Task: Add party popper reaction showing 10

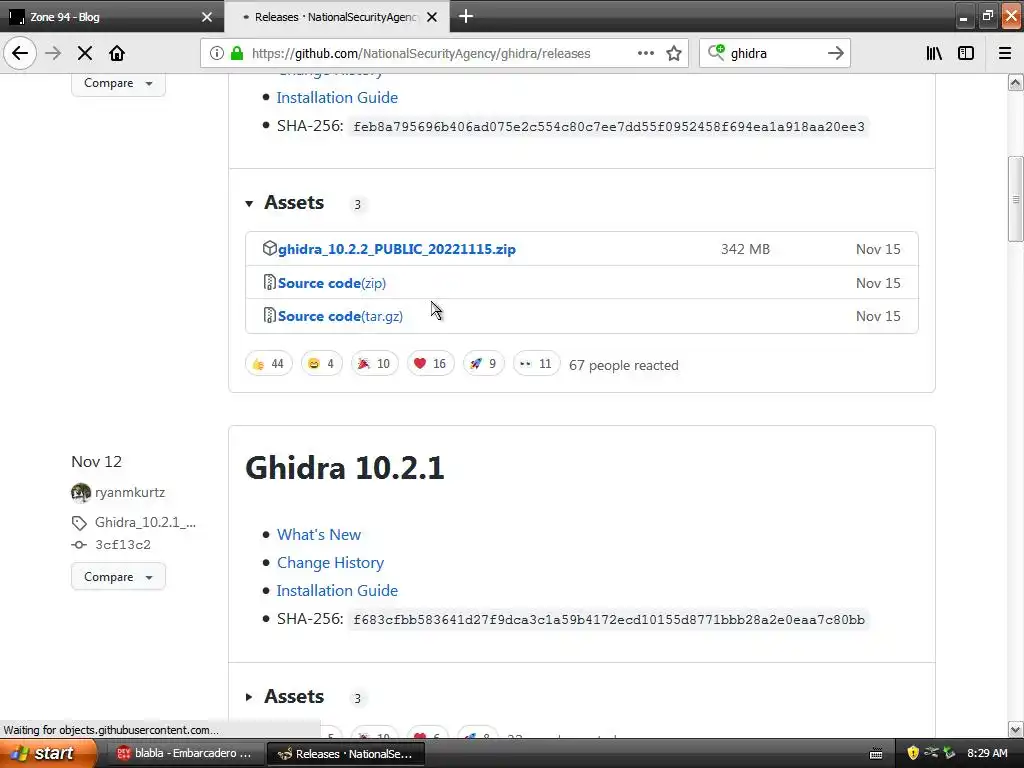Action: 374,364
